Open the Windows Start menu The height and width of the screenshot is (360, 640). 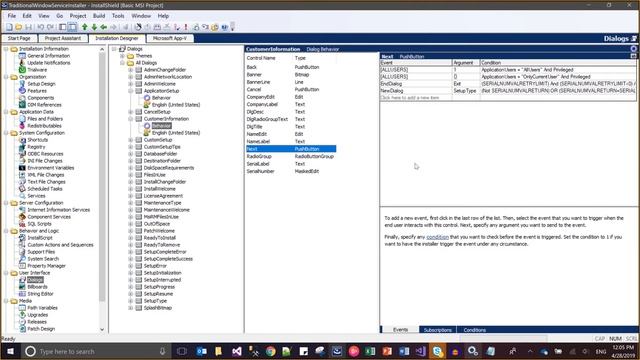click(10, 351)
